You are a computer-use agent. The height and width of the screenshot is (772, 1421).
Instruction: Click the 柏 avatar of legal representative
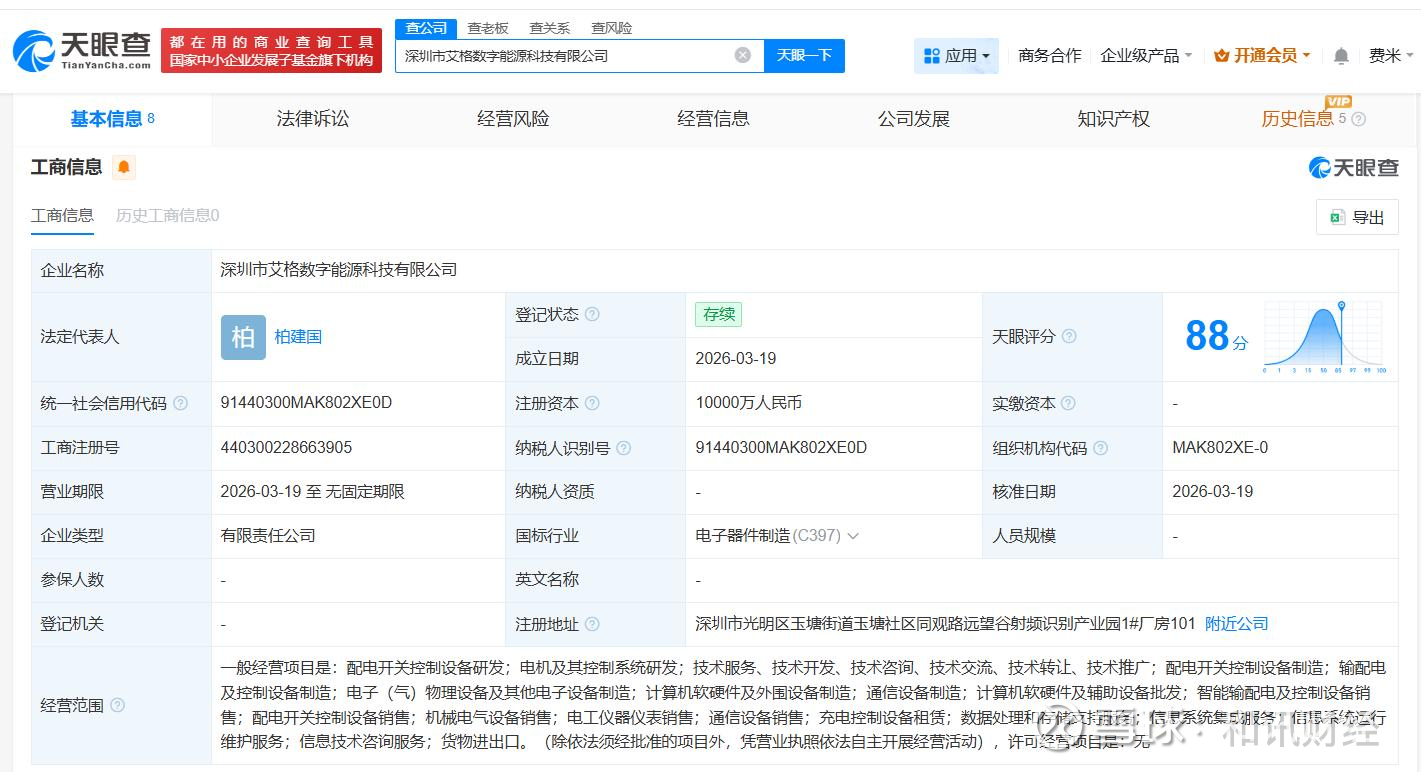[x=243, y=337]
